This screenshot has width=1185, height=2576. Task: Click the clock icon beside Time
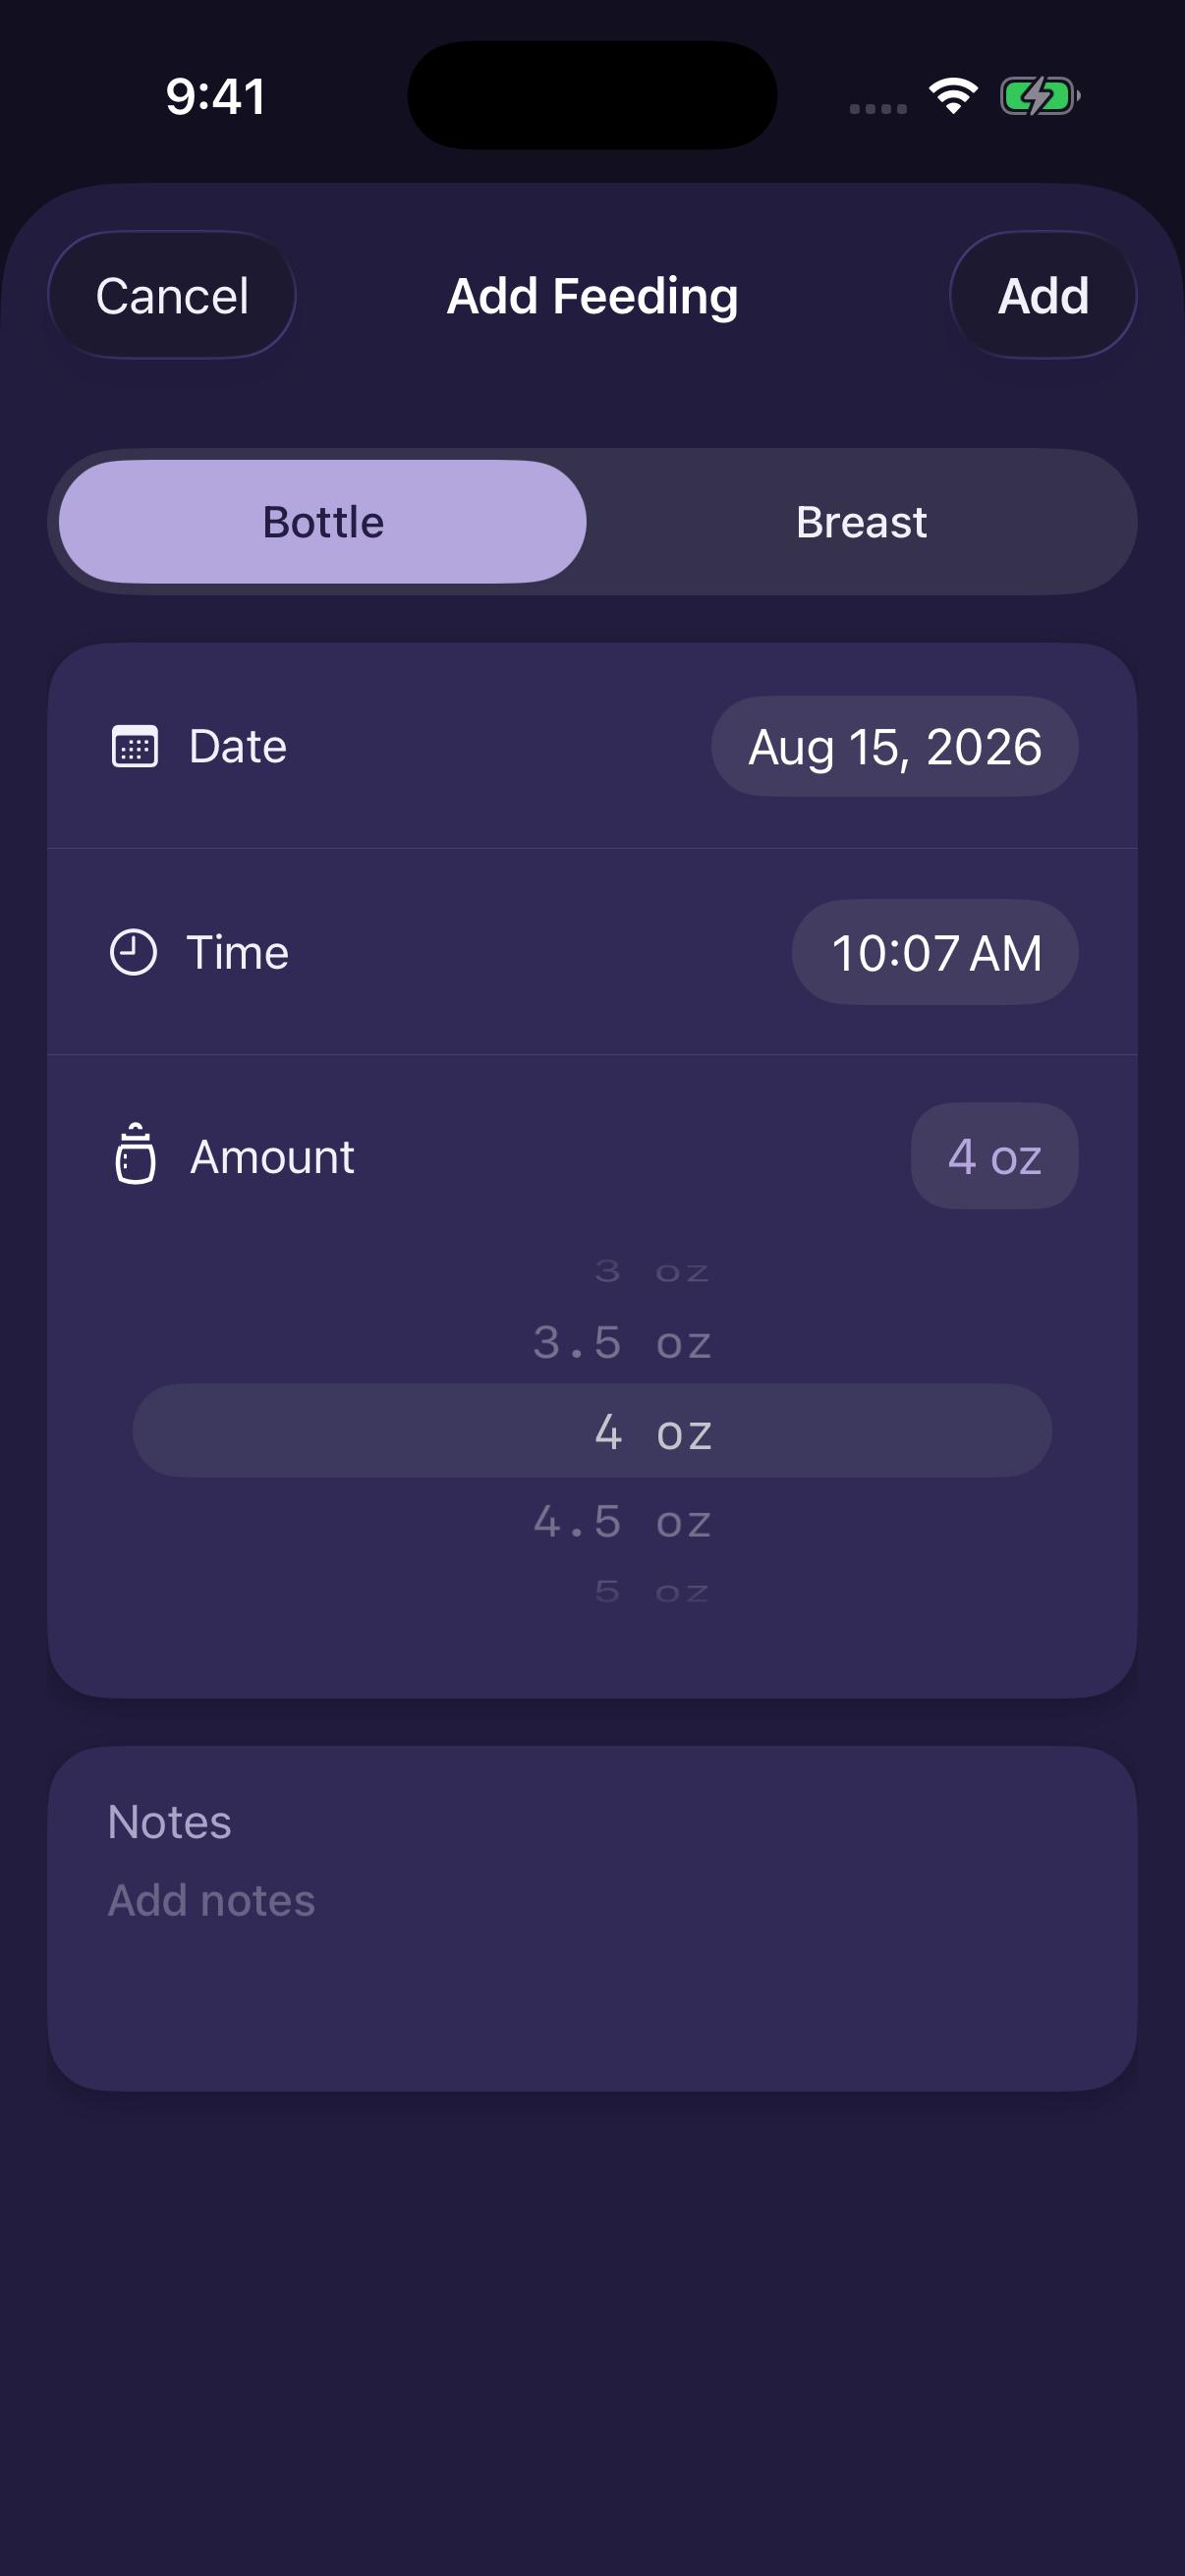pos(133,952)
